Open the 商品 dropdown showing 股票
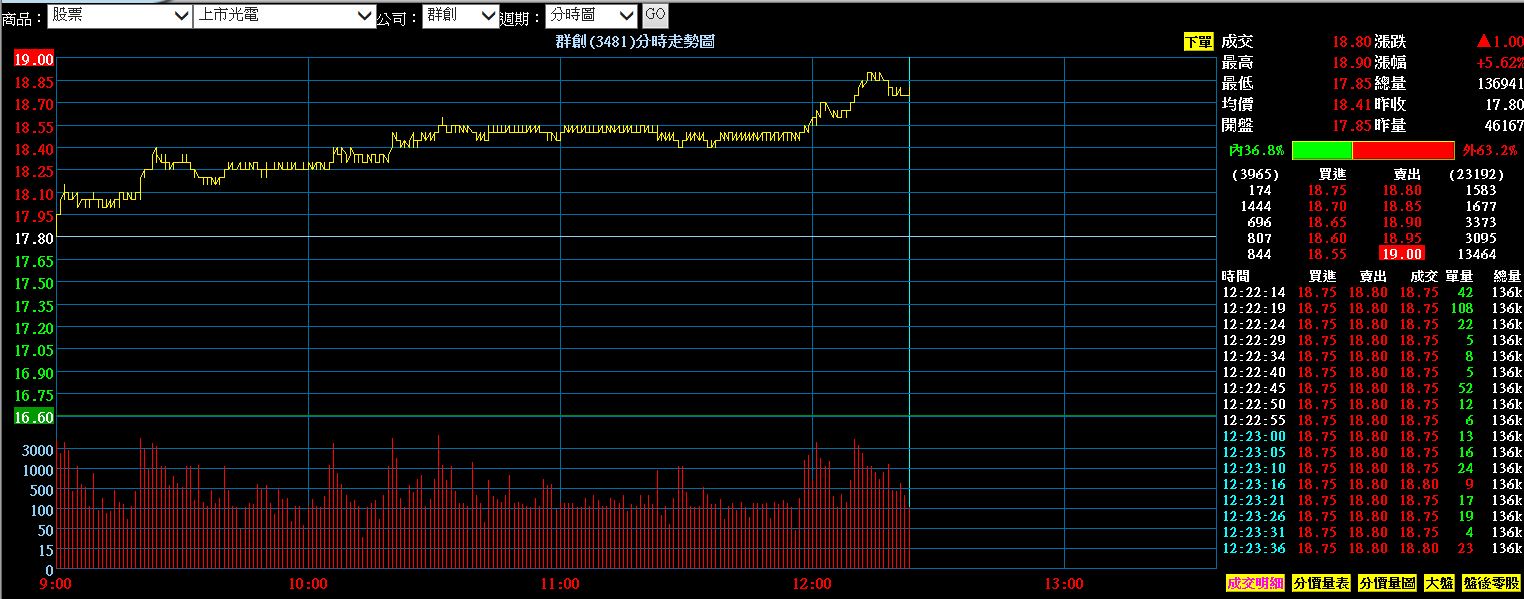The image size is (1524, 599). tap(120, 15)
